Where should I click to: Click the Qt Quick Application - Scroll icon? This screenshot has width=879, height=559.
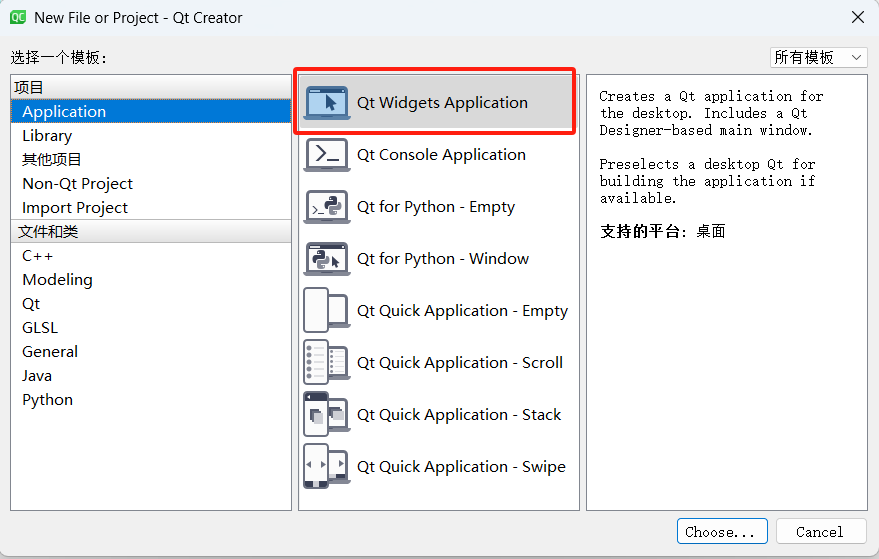click(x=327, y=363)
